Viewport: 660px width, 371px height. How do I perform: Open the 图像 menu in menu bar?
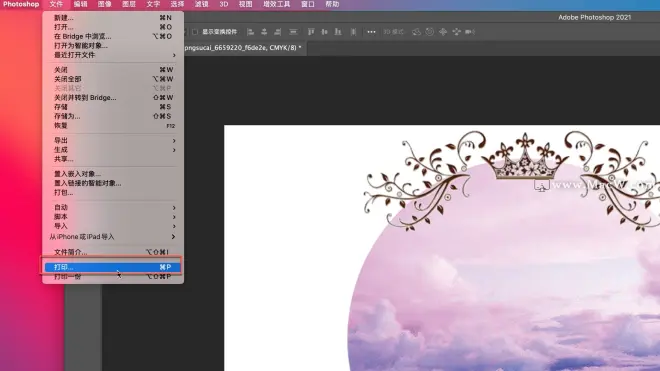104,4
